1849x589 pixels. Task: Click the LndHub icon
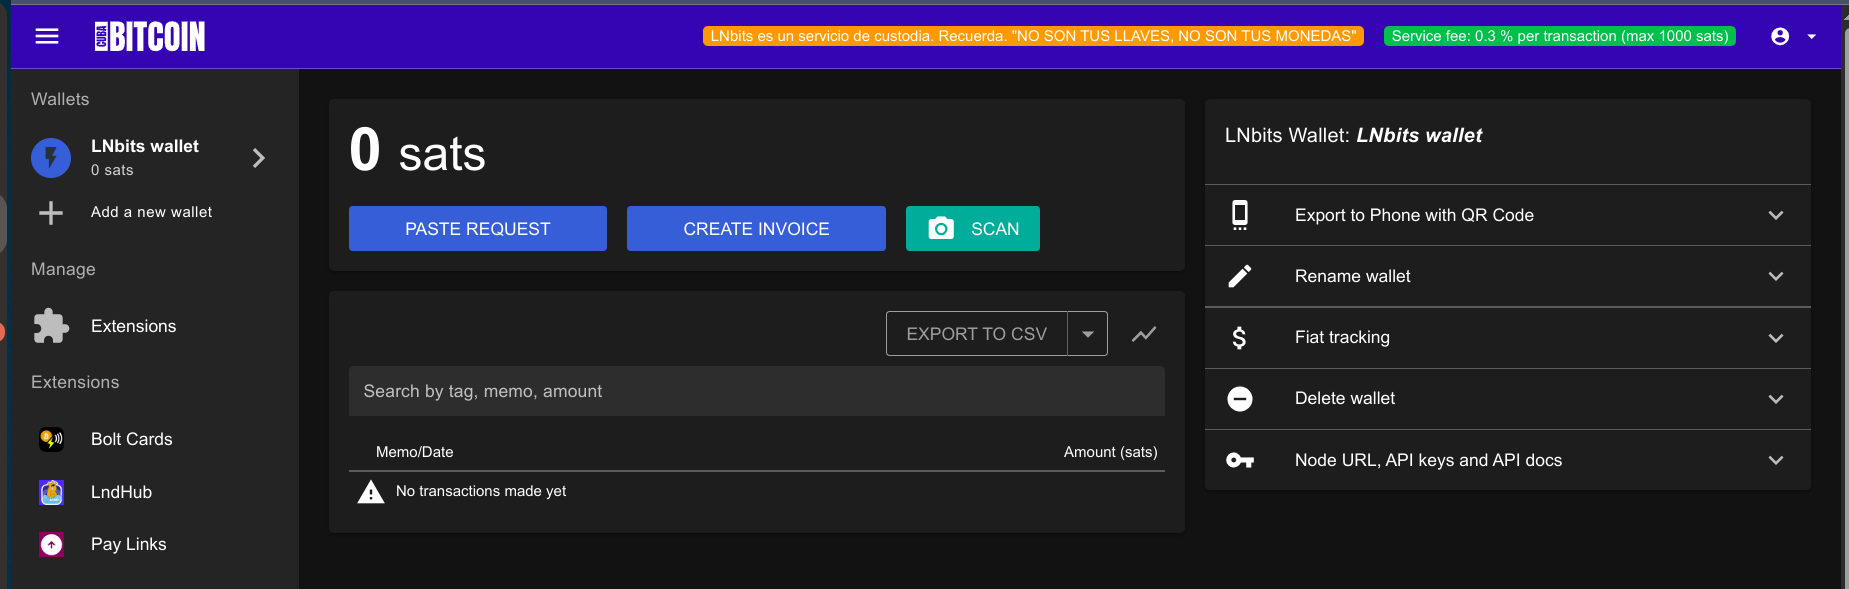pos(51,492)
